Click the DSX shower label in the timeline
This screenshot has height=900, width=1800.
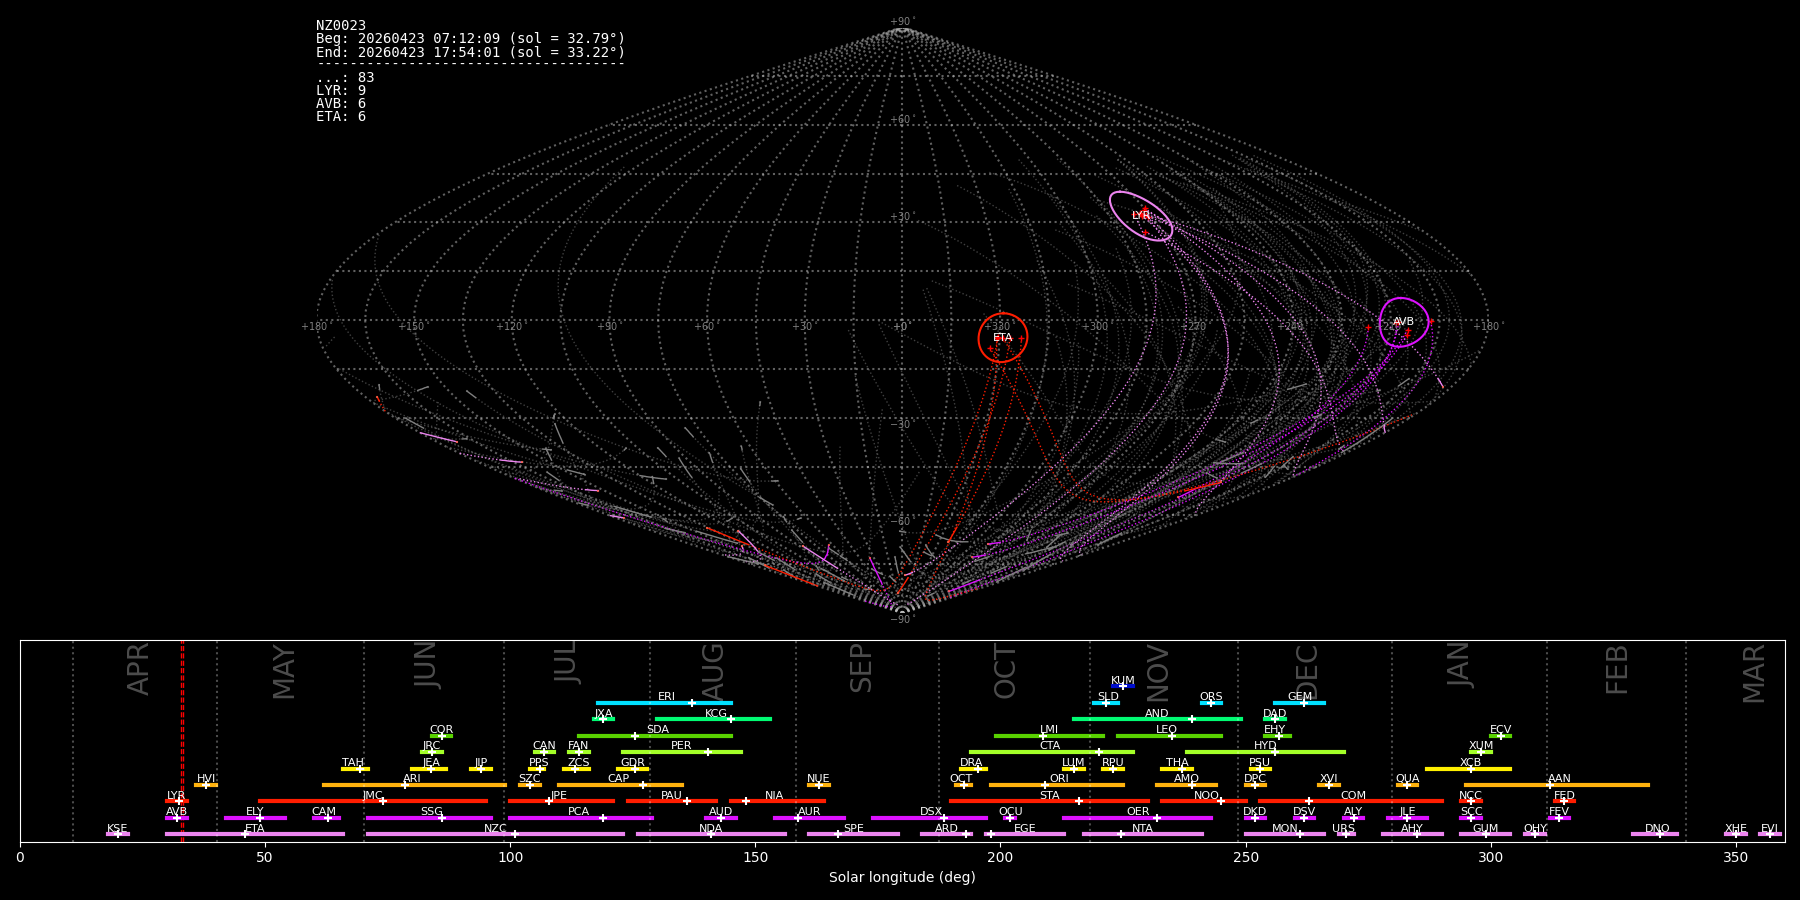point(931,812)
